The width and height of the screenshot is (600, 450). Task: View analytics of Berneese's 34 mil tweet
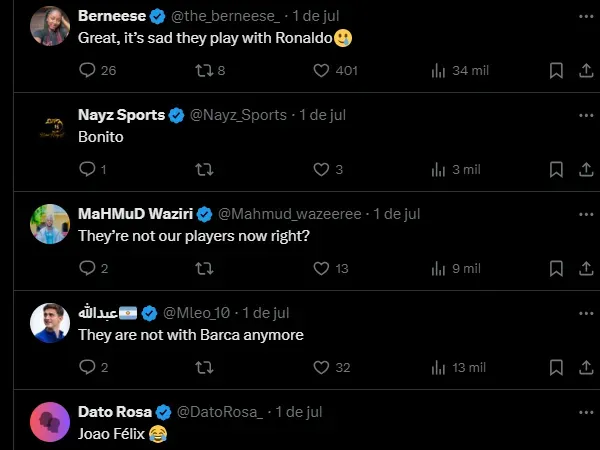438,71
